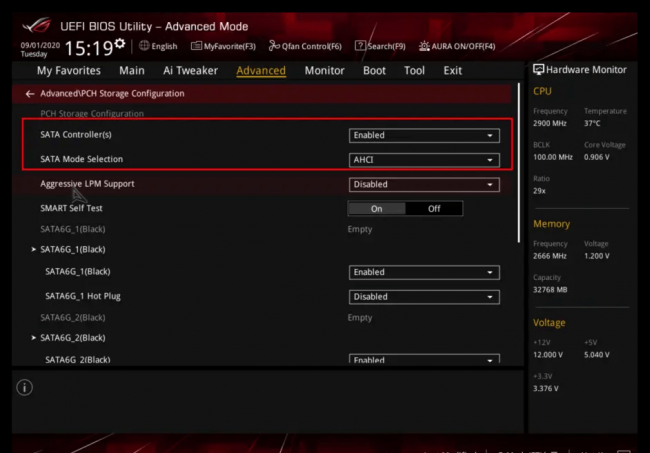Click the ROG logo icon
This screenshot has height=453, width=650.
pyautogui.click(x=37, y=26)
